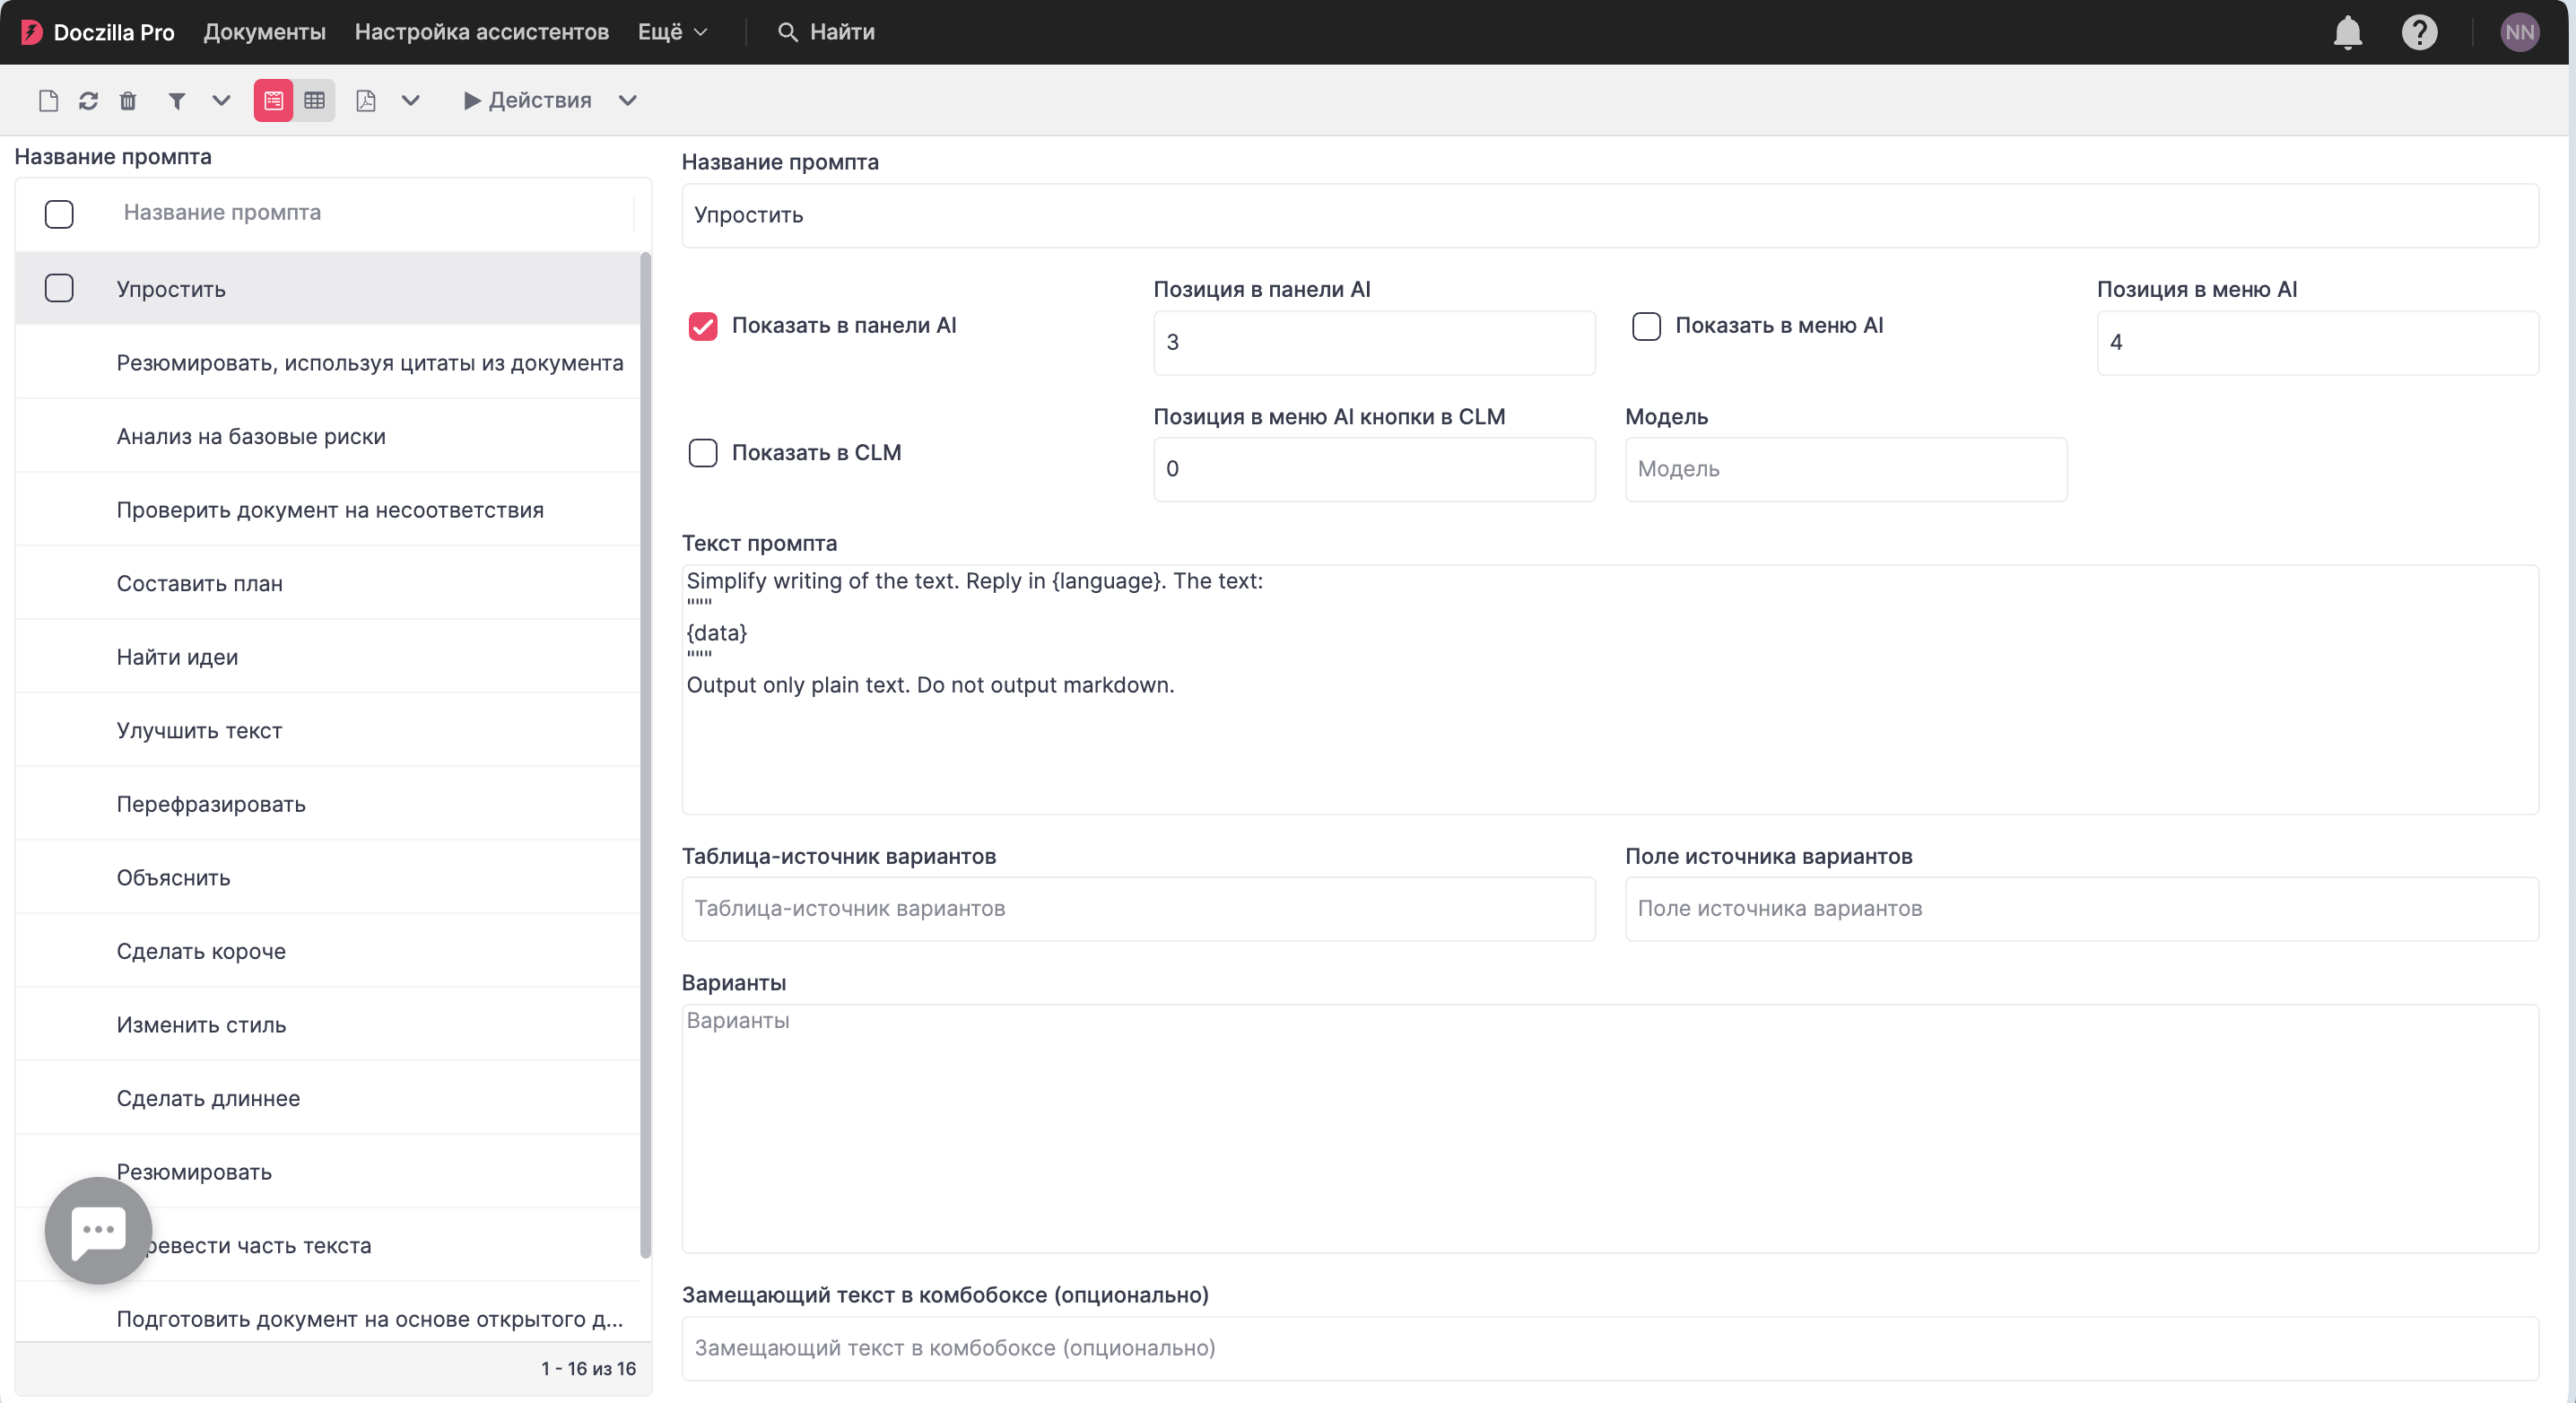Click the Найти search link
Image resolution: width=2576 pixels, height=1403 pixels.
(x=826, y=32)
